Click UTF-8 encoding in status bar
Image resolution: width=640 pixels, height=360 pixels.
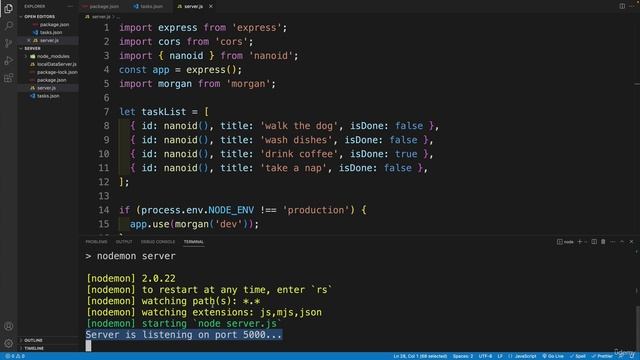tap(485, 356)
